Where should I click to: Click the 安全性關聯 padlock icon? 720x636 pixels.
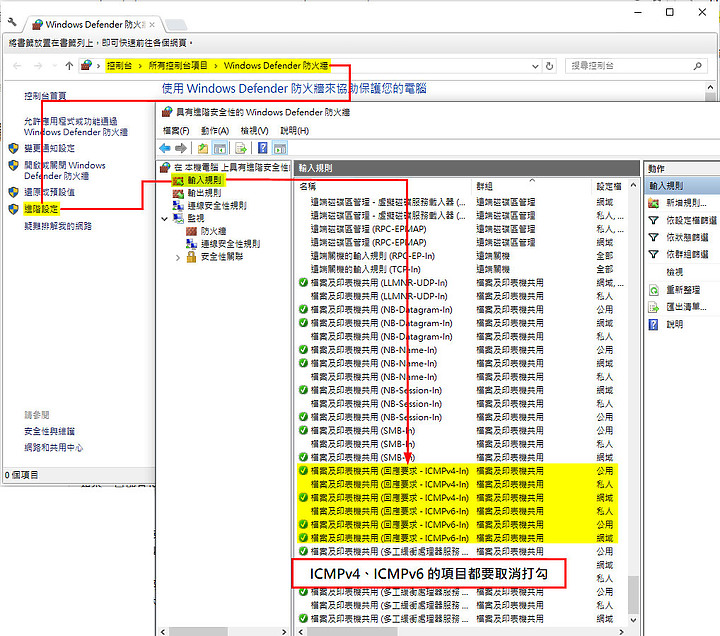pos(191,257)
